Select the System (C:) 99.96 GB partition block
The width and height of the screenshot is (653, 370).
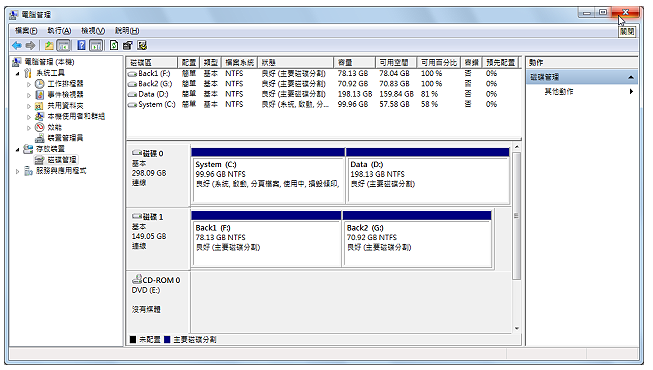coord(268,176)
